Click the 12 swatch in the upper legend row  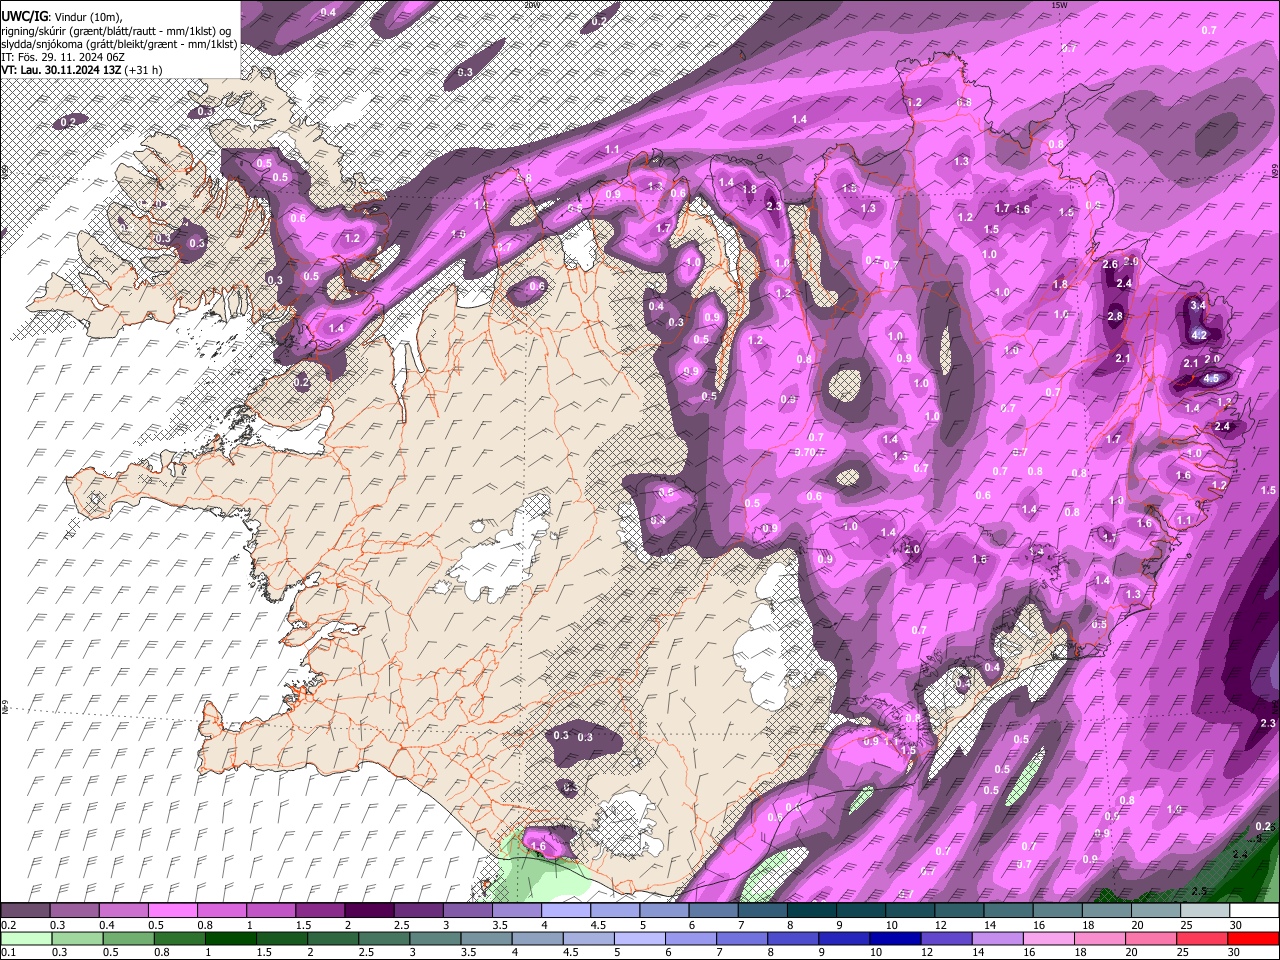click(x=958, y=911)
